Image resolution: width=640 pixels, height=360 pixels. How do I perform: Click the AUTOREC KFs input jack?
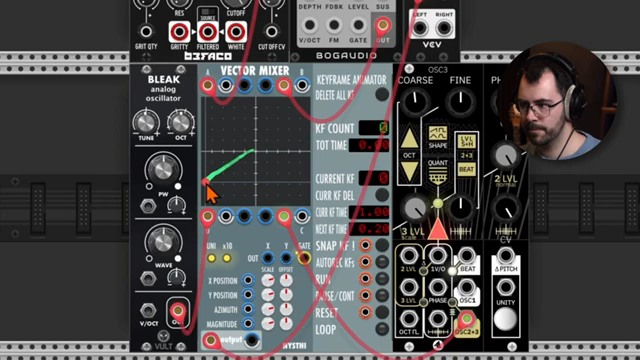coord(365,262)
